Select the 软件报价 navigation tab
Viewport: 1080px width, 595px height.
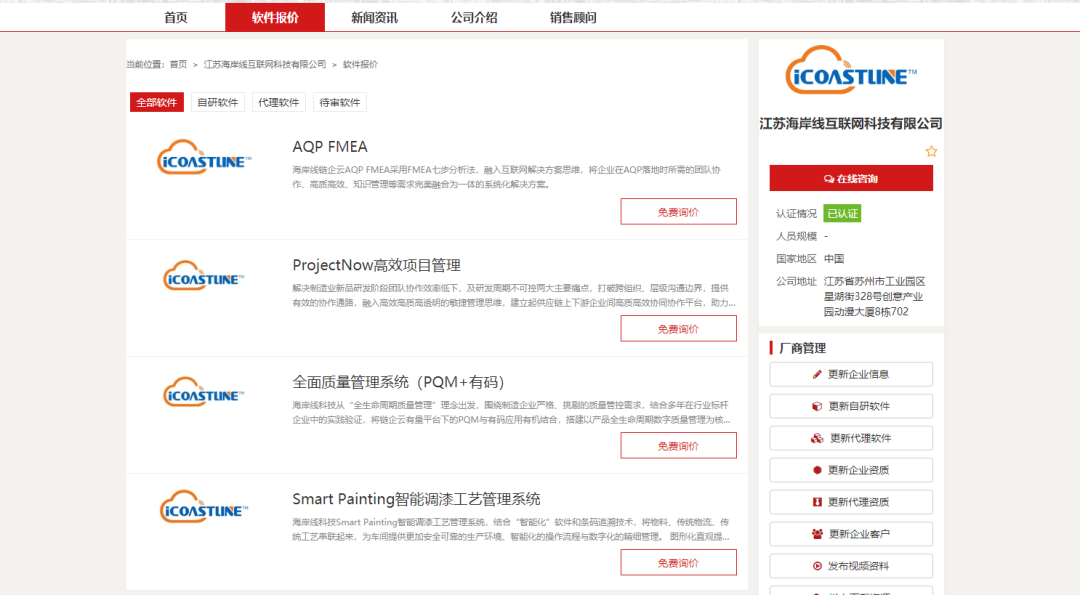(x=275, y=17)
